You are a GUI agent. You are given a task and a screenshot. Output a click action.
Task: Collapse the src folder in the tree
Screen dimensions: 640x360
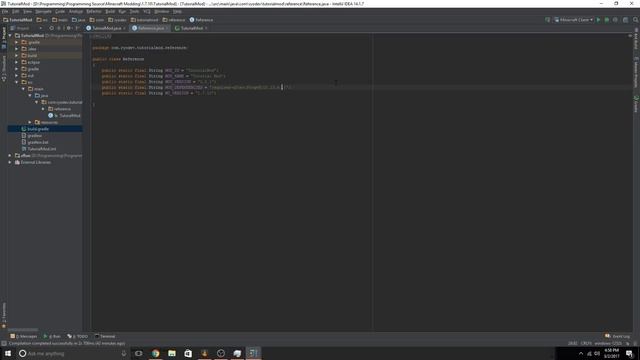[17, 82]
